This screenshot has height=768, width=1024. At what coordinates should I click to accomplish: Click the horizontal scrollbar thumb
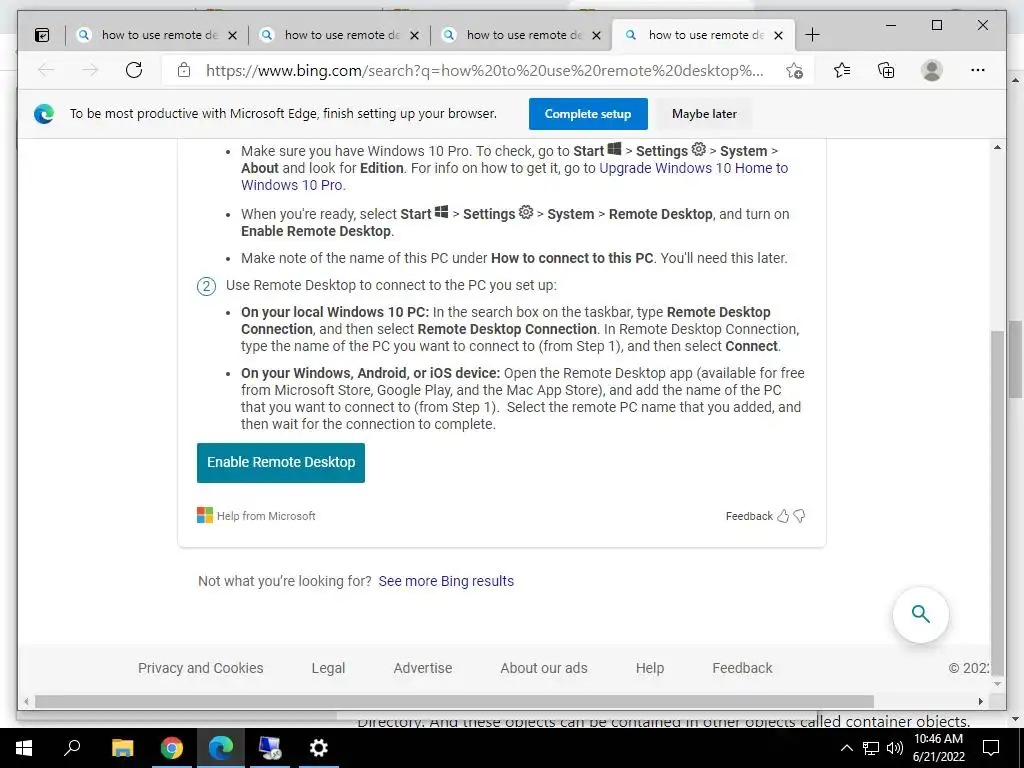(454, 701)
